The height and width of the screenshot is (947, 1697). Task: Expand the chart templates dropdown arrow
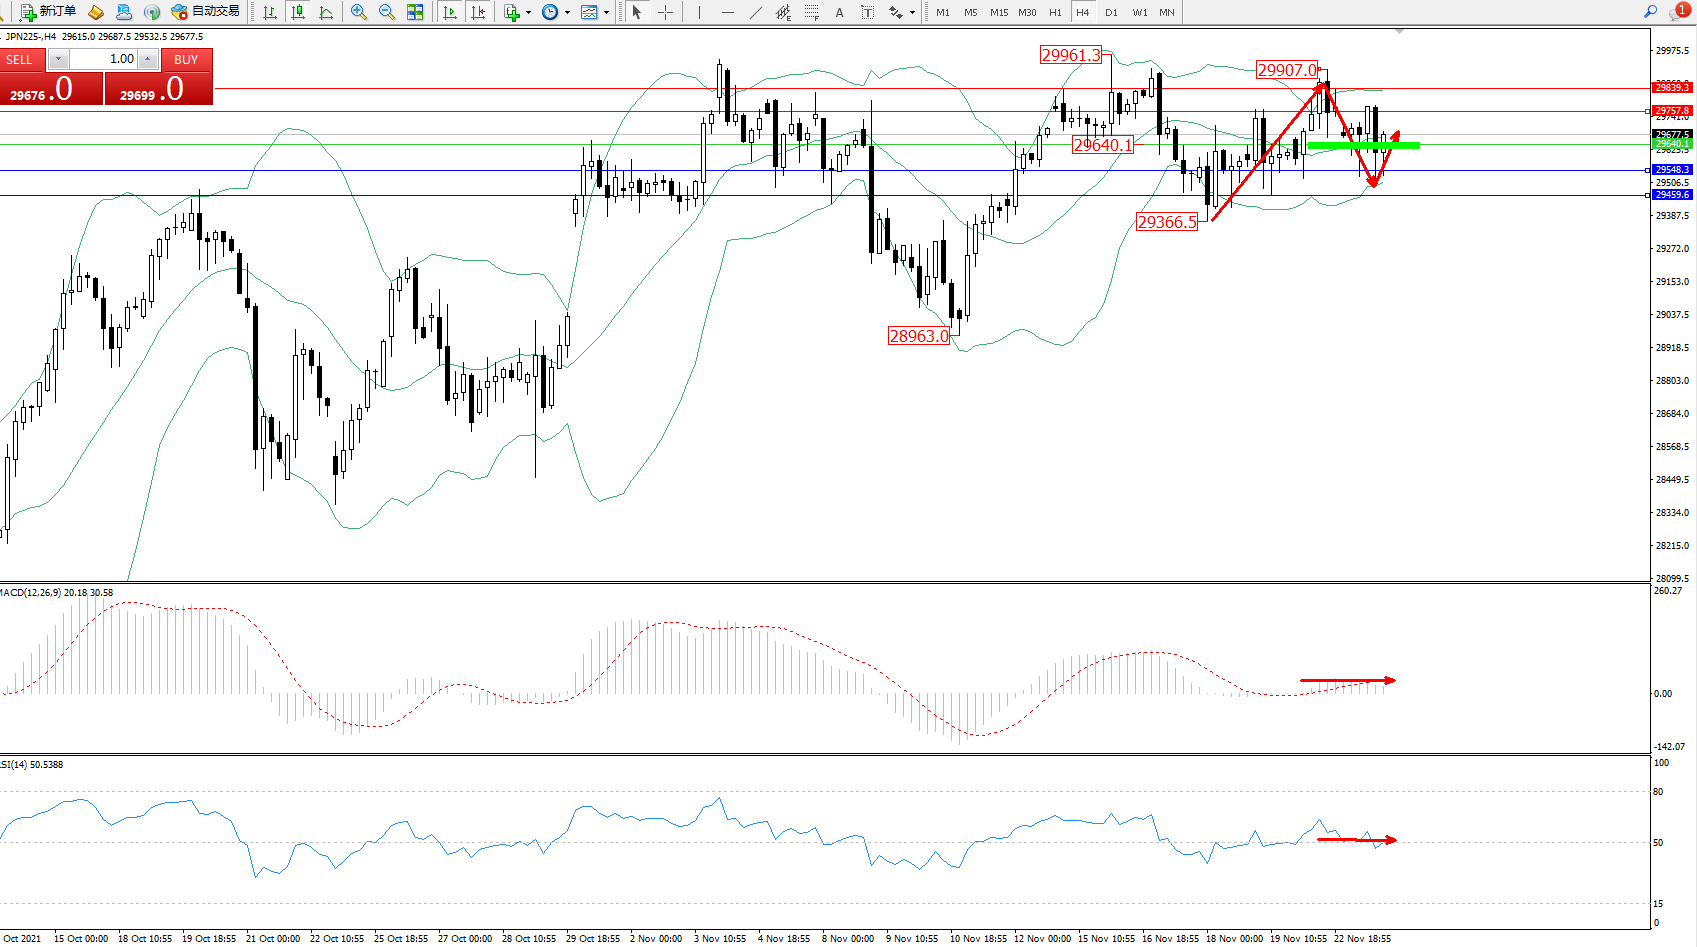pyautogui.click(x=606, y=13)
